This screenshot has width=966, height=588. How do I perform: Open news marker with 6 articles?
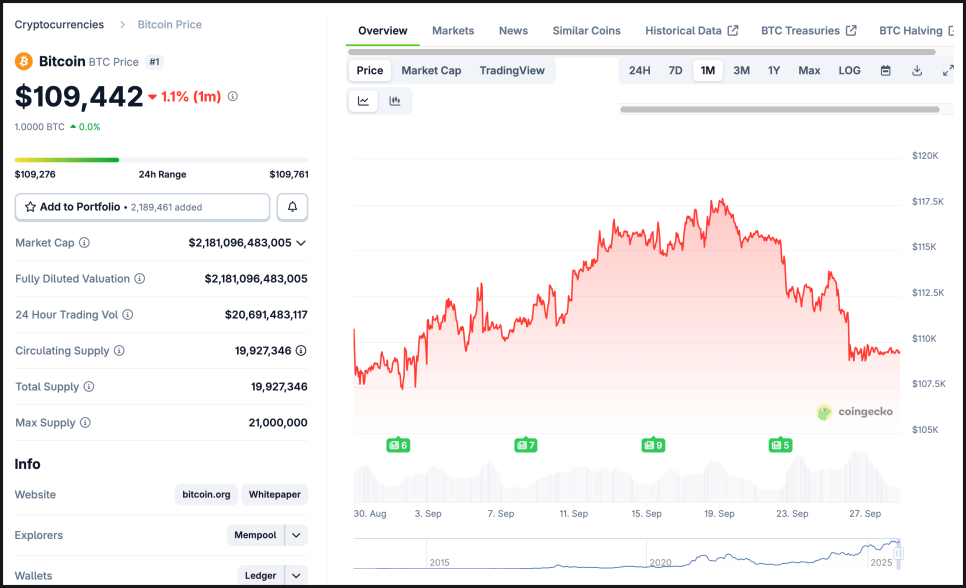398,445
